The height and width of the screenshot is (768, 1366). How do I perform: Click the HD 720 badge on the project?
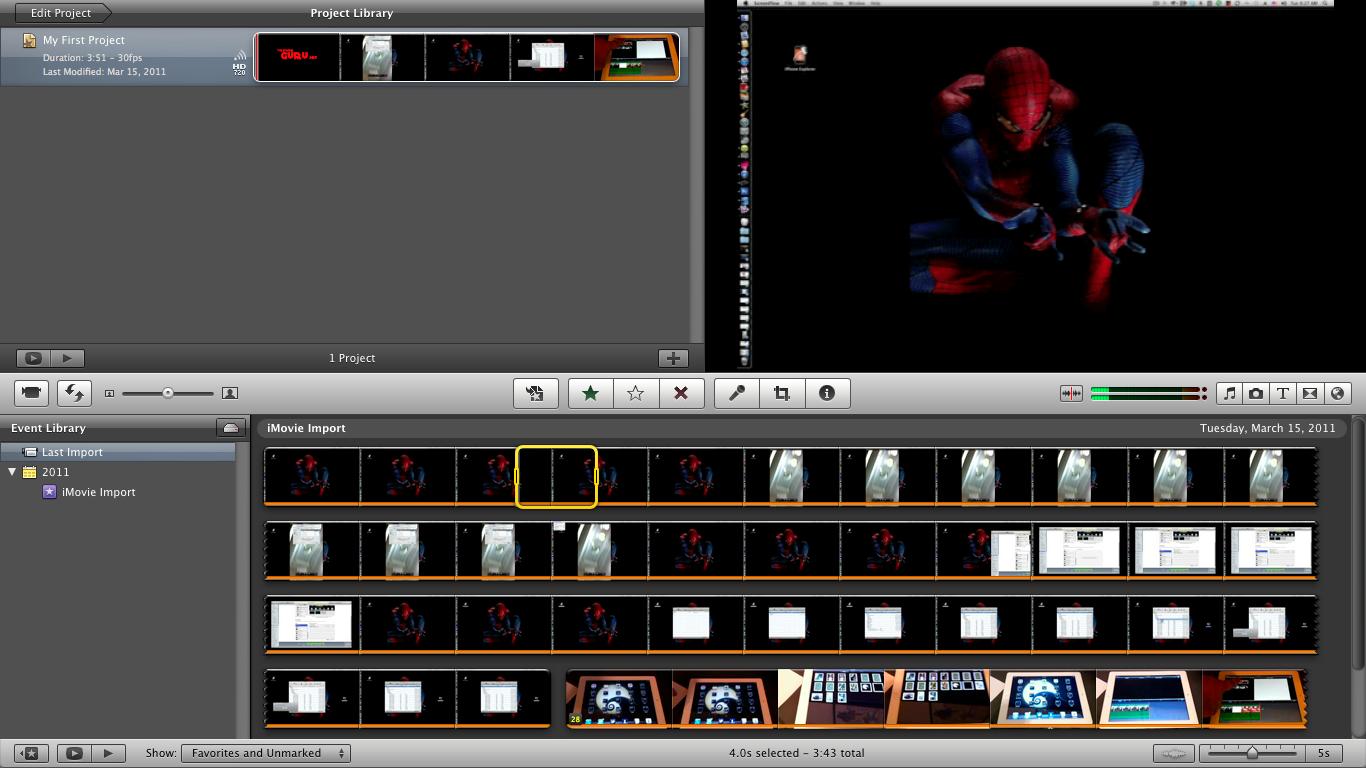(239, 69)
